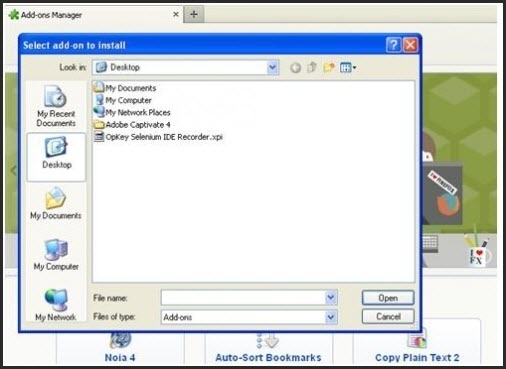
Task: Click the Back navigation icon in dialog
Action: (295, 68)
